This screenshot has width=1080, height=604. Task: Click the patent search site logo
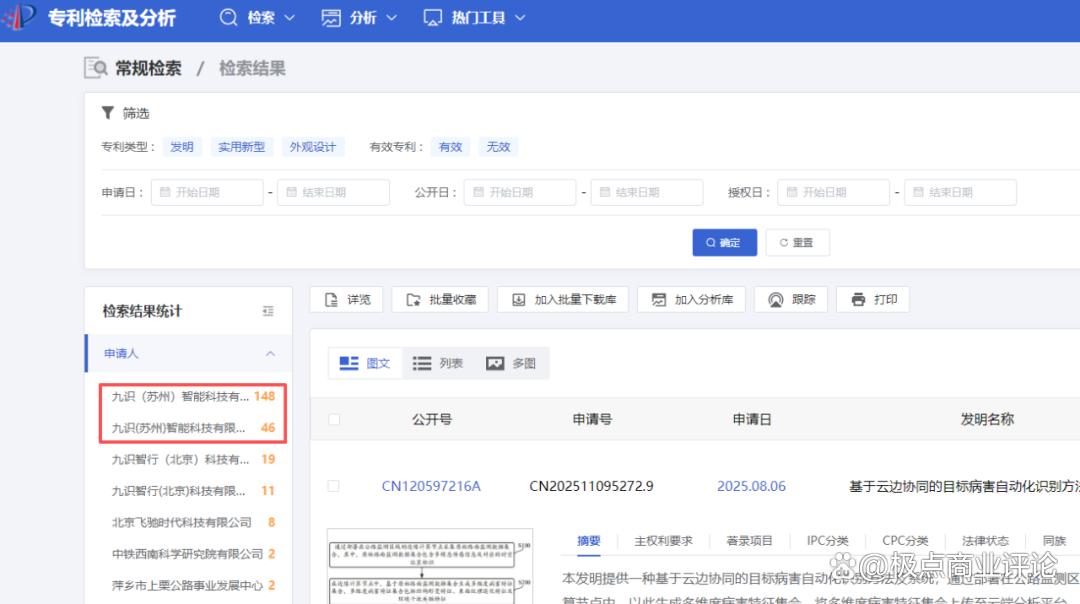pos(19,17)
